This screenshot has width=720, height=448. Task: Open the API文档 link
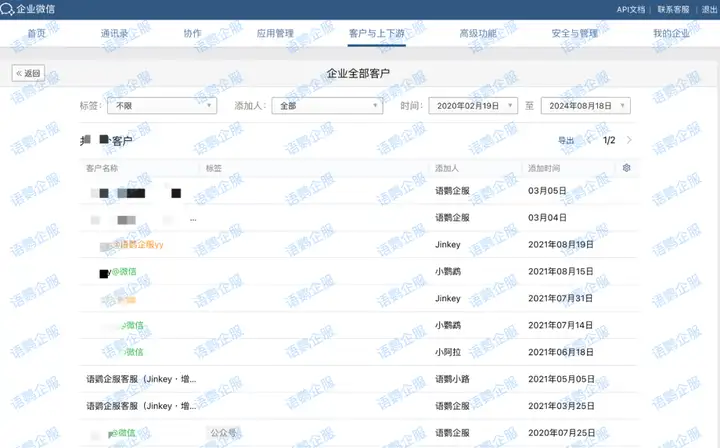click(x=630, y=9)
